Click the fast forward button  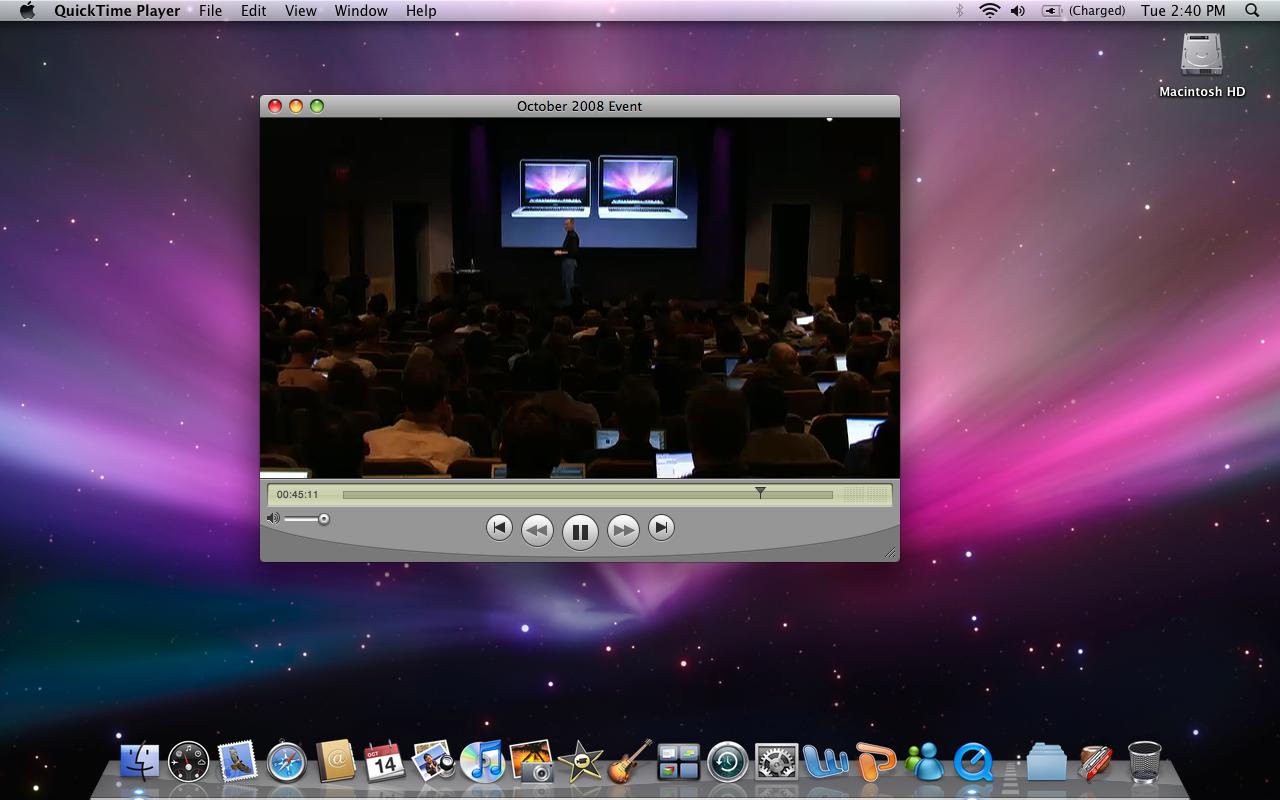623,530
